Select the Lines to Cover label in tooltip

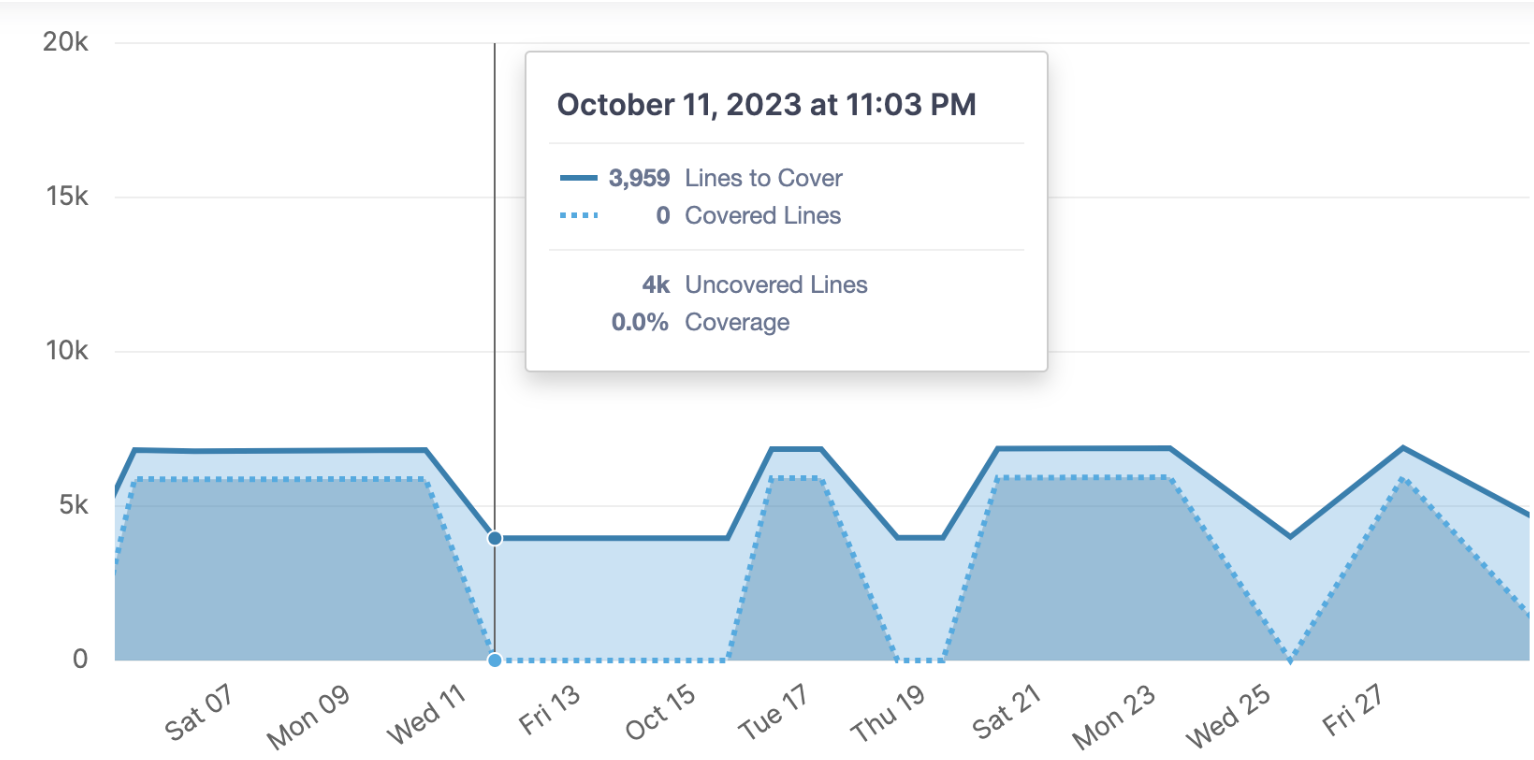pyautogui.click(x=763, y=179)
